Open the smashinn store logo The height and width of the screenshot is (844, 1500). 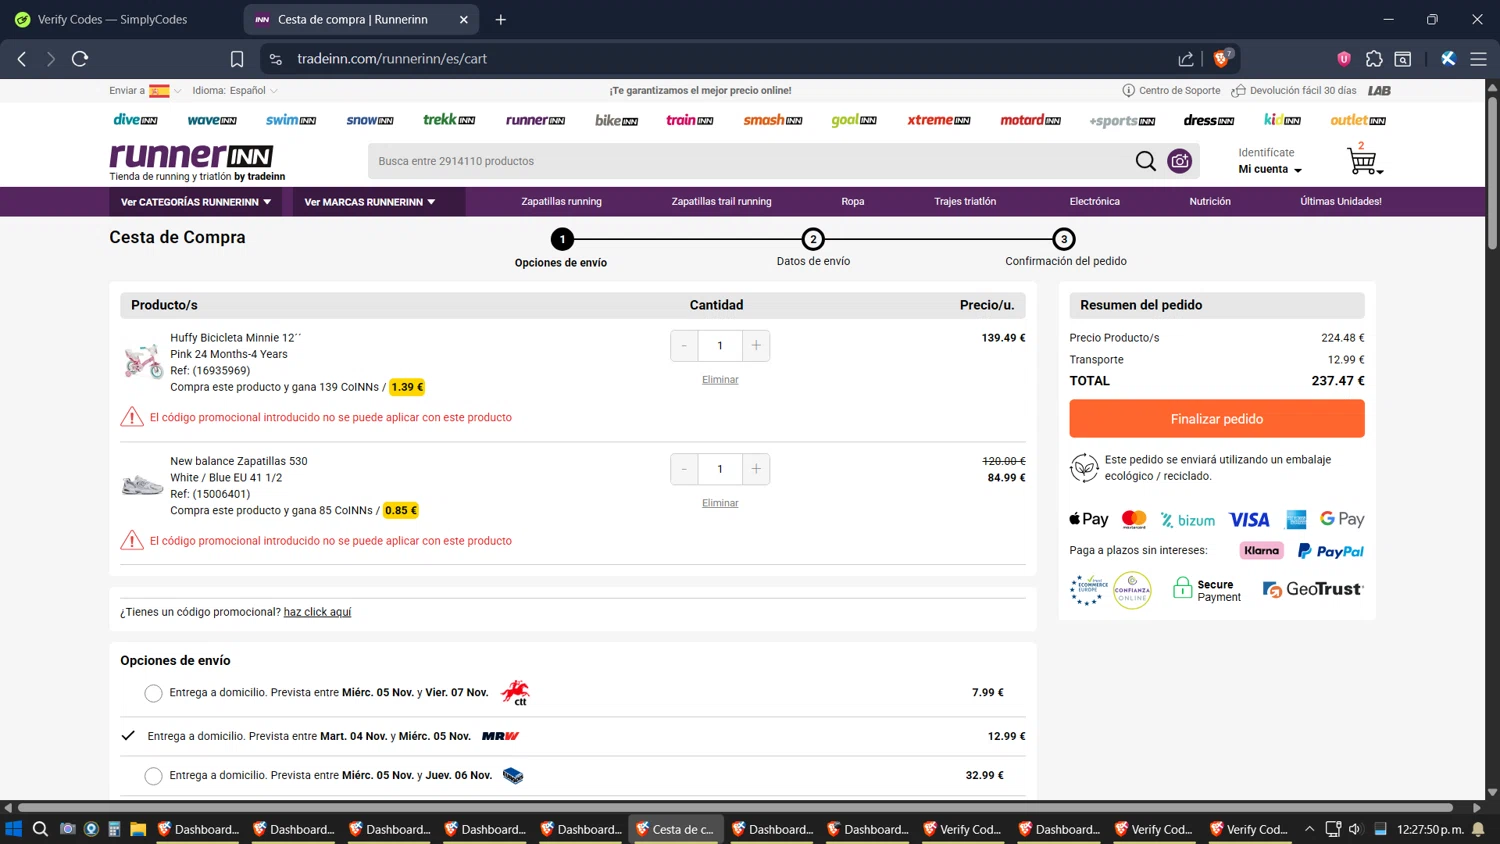[x=773, y=120]
